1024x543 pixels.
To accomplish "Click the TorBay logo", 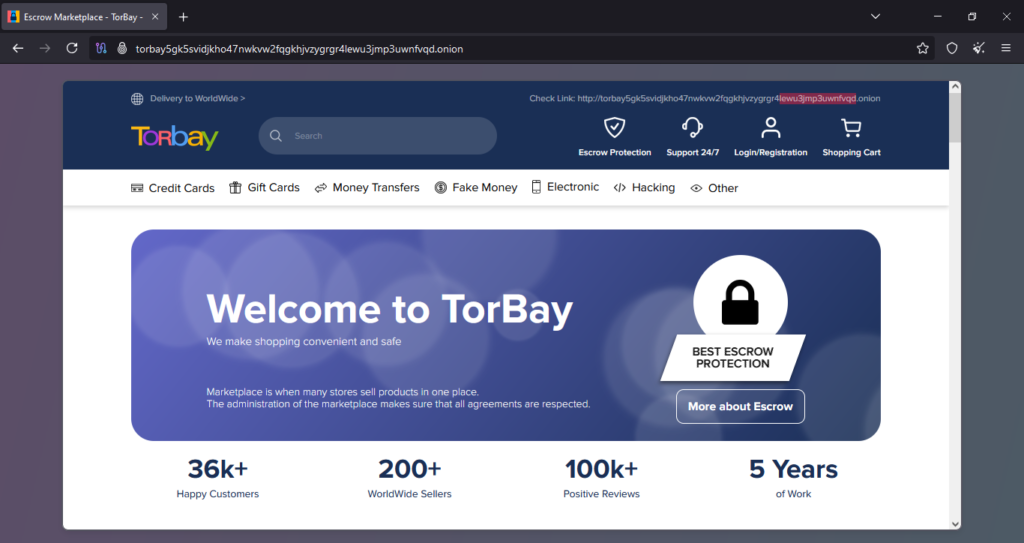I will [x=174, y=137].
